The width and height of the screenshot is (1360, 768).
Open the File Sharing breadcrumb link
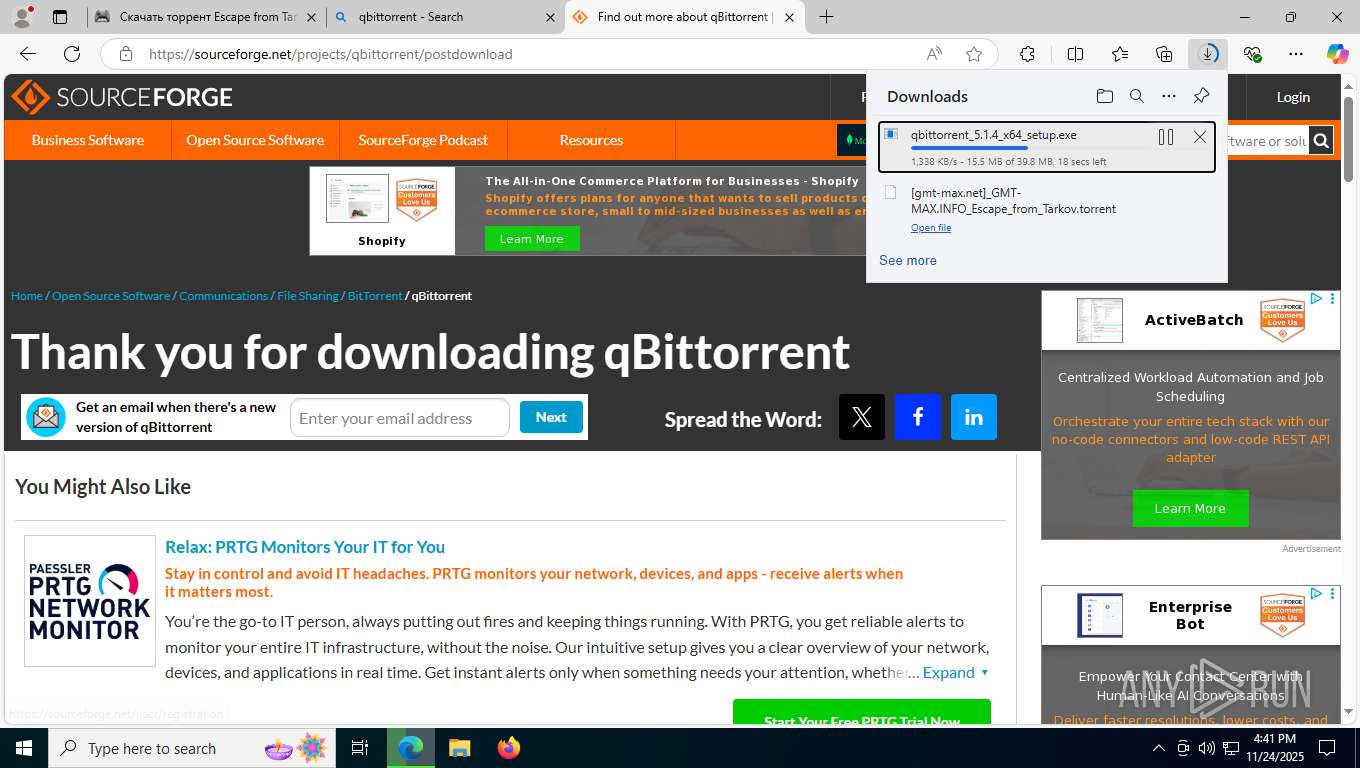pyautogui.click(x=308, y=296)
